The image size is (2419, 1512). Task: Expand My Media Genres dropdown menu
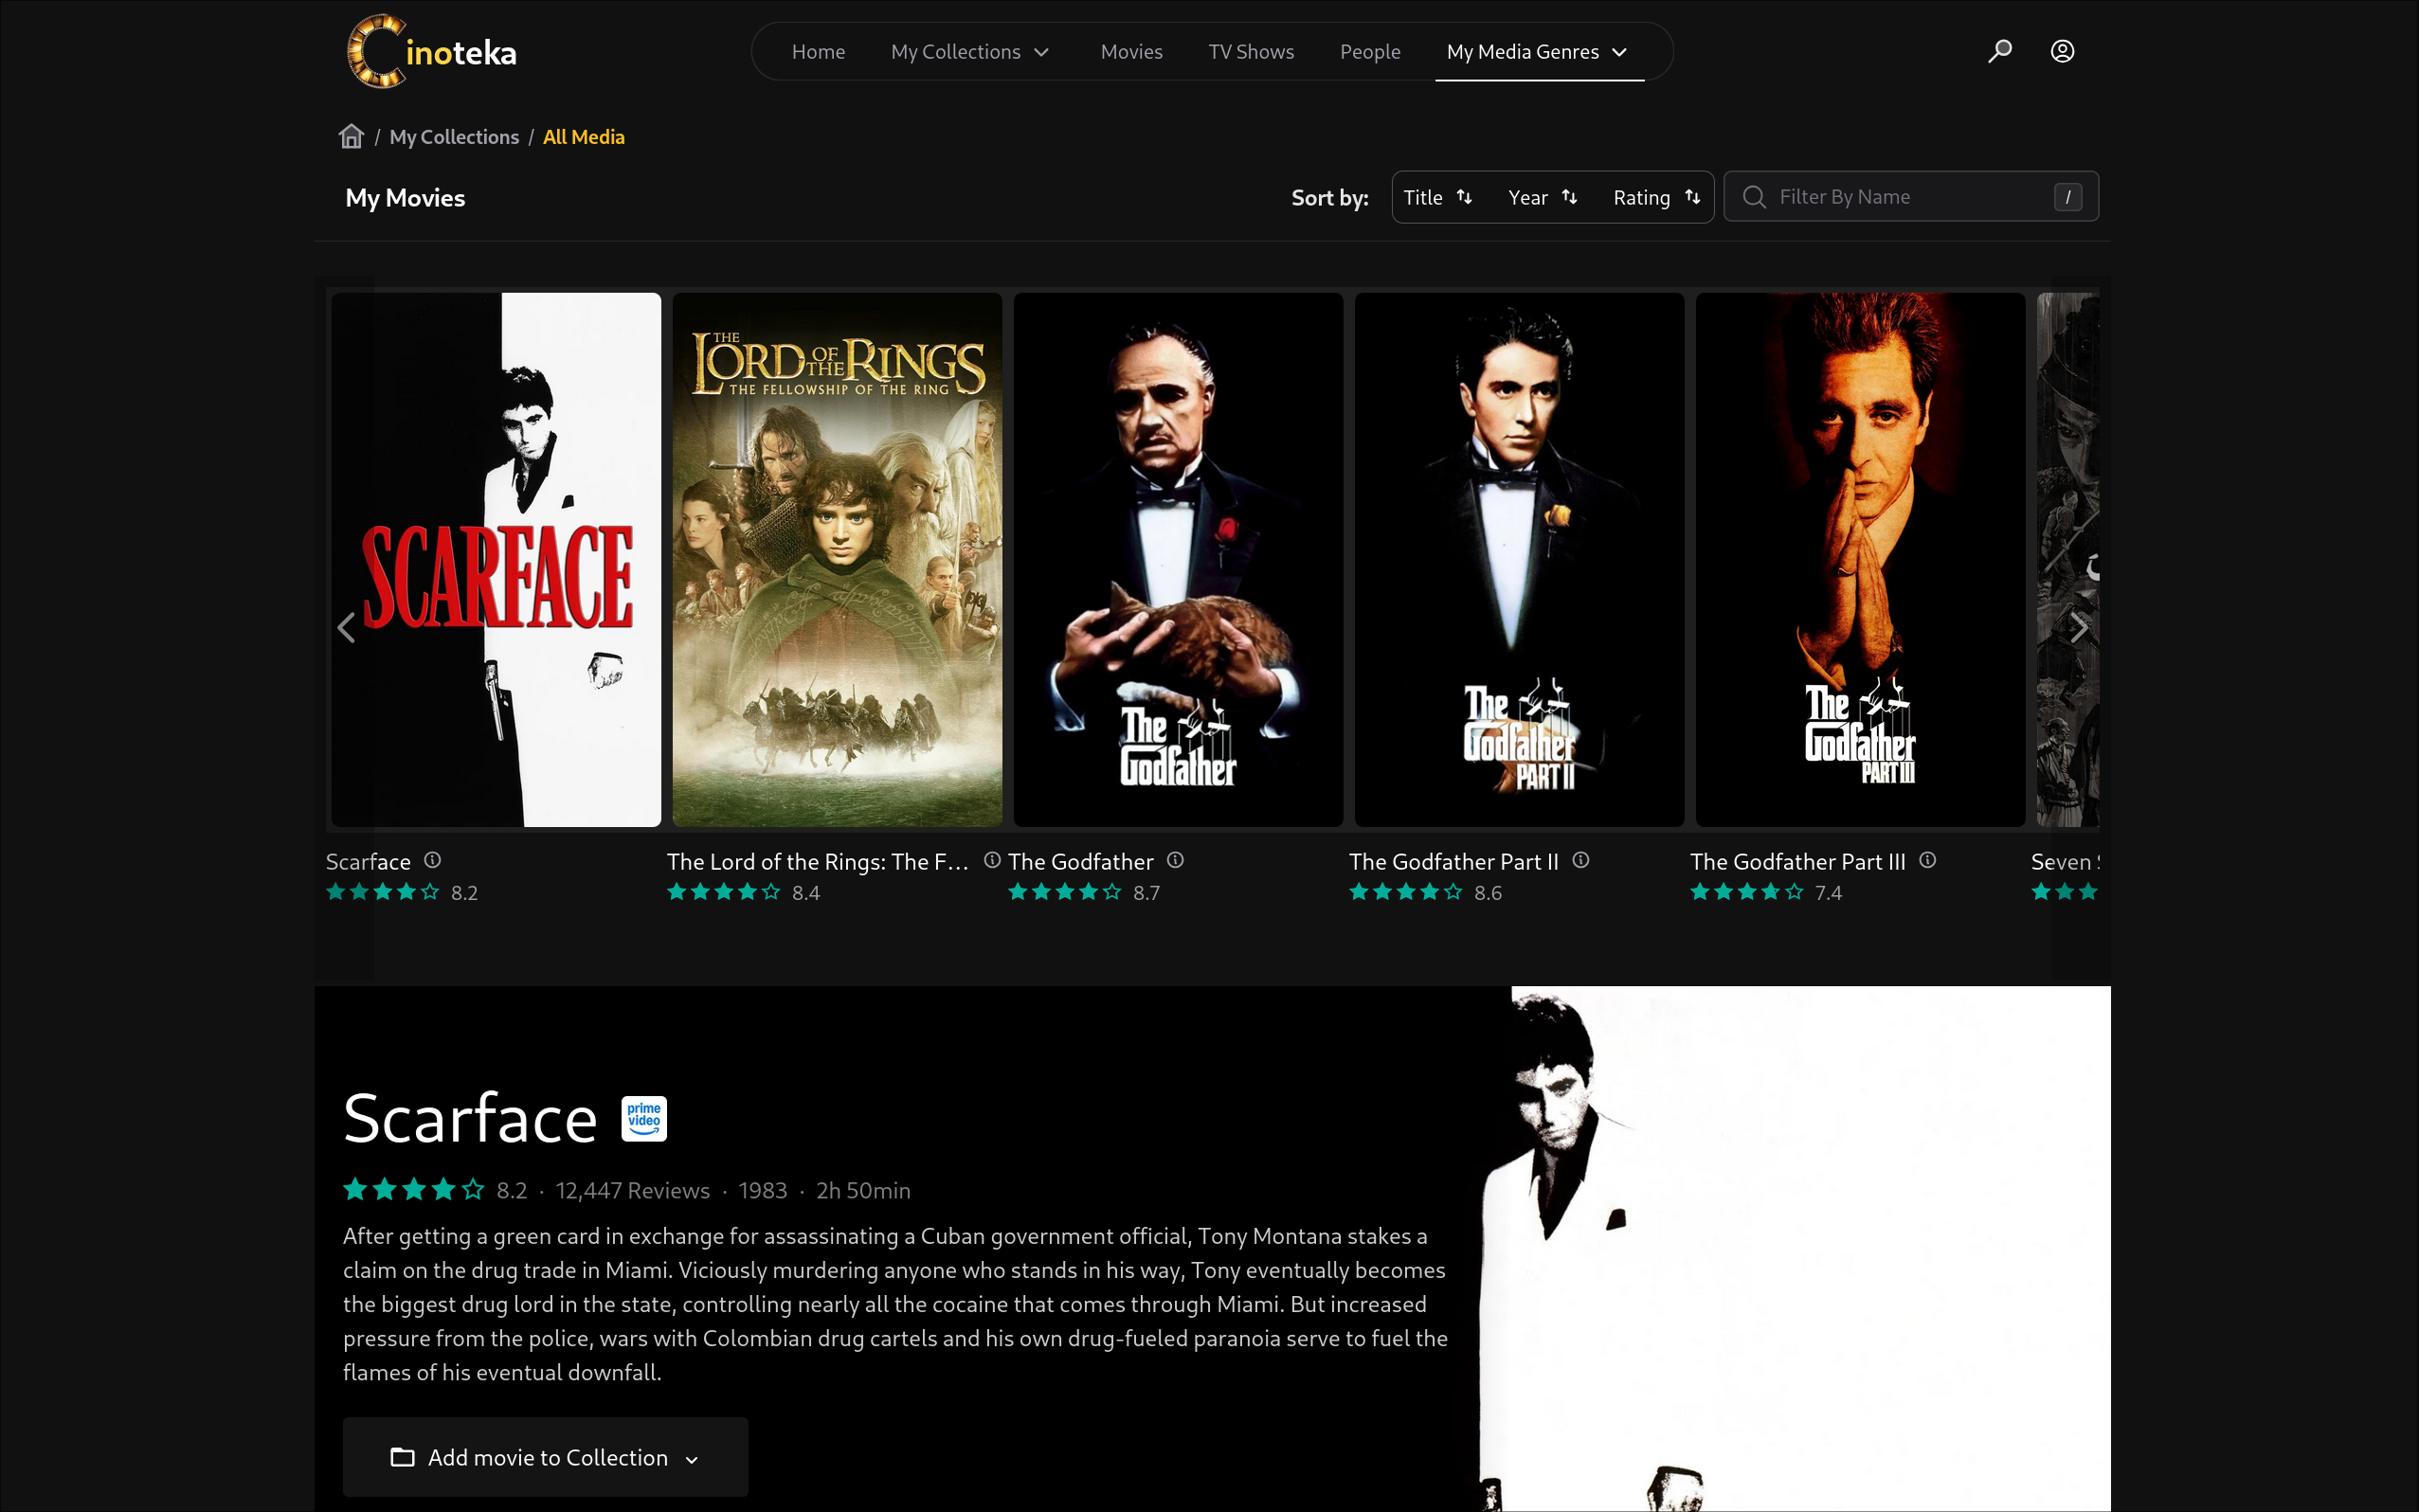(1538, 51)
